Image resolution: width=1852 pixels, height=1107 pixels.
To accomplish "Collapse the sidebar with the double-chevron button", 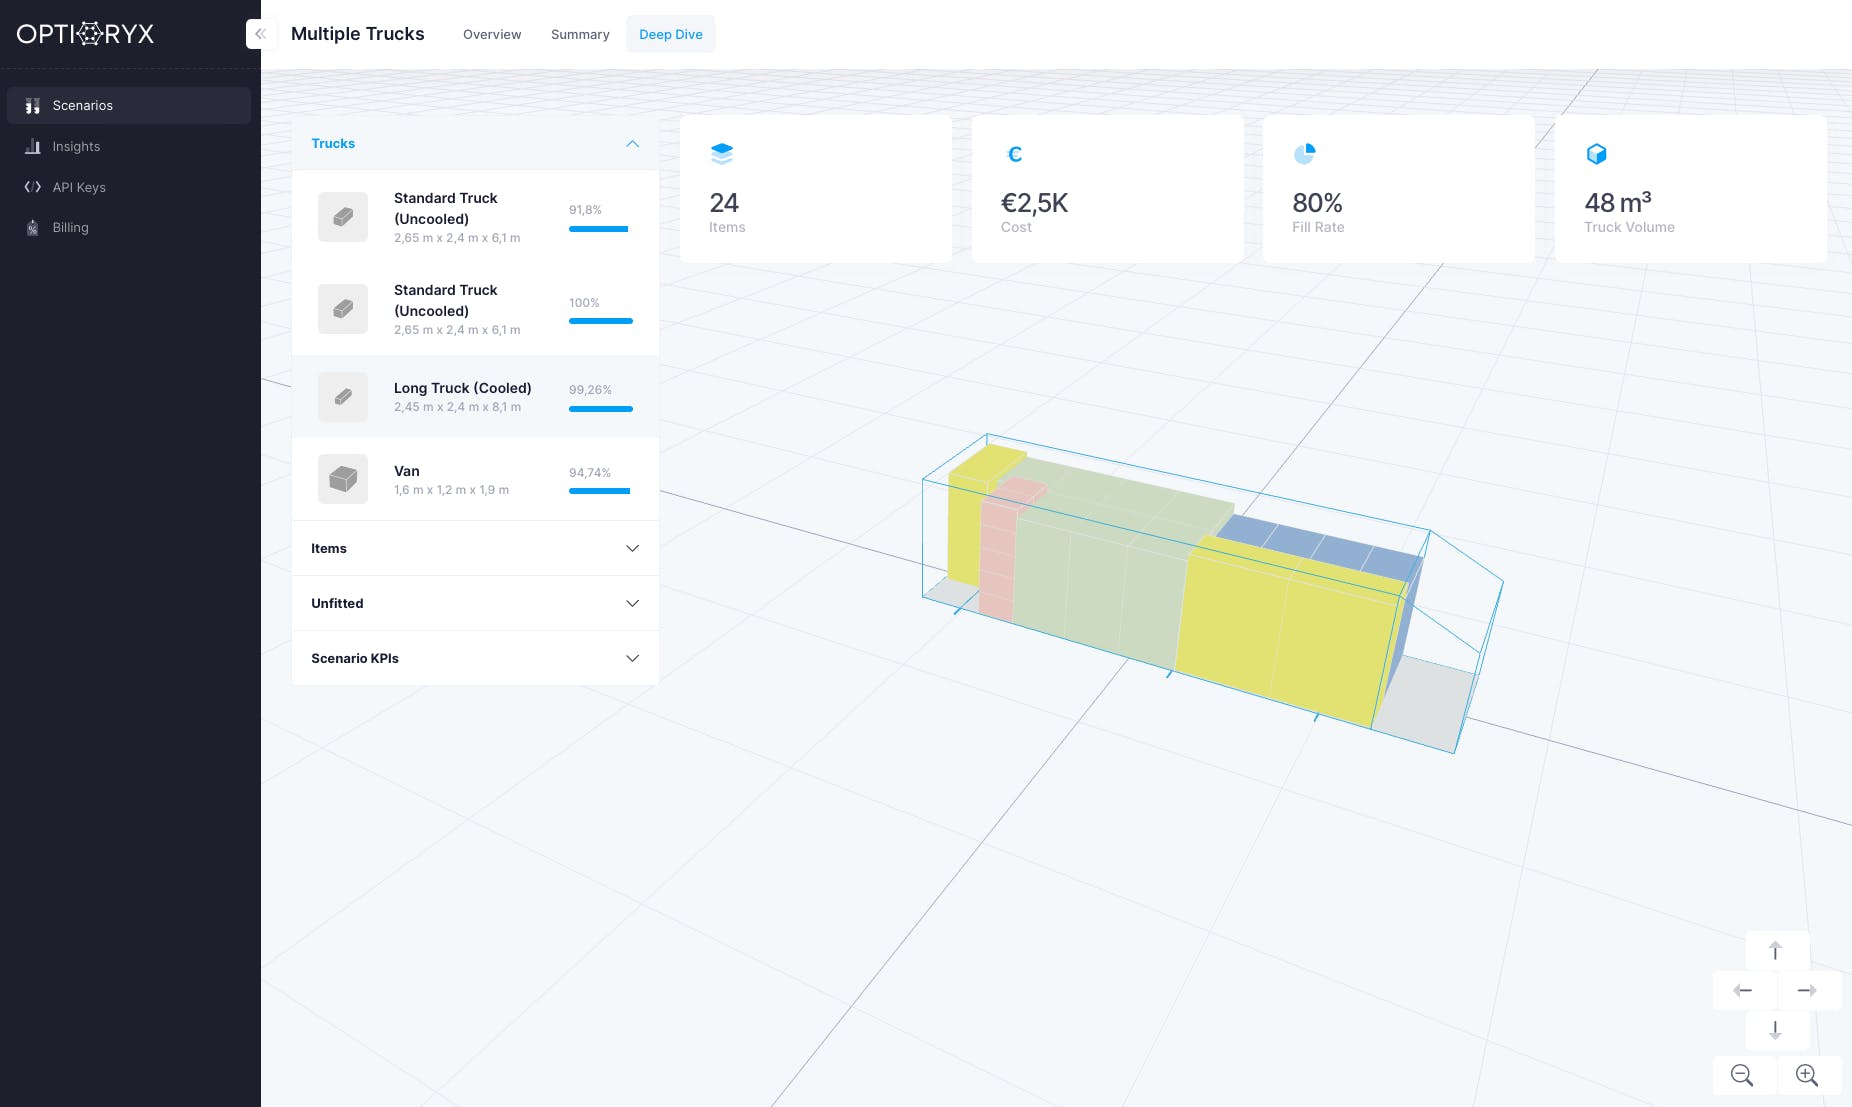I will pos(260,34).
